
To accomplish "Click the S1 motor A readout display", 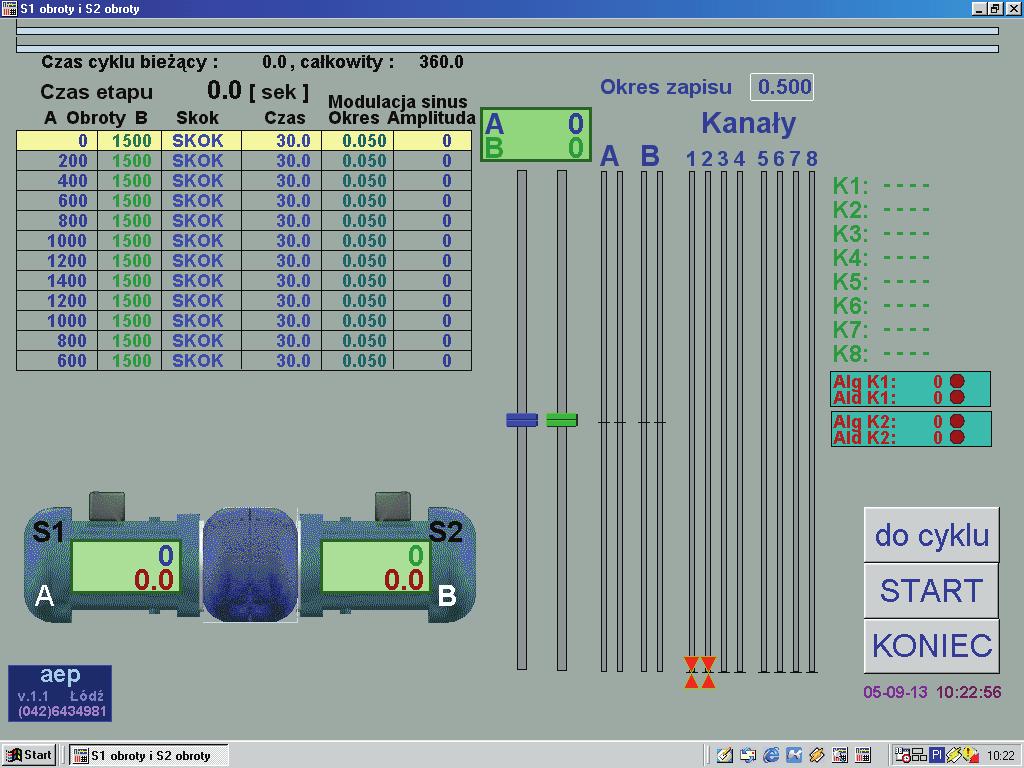I will (125, 567).
